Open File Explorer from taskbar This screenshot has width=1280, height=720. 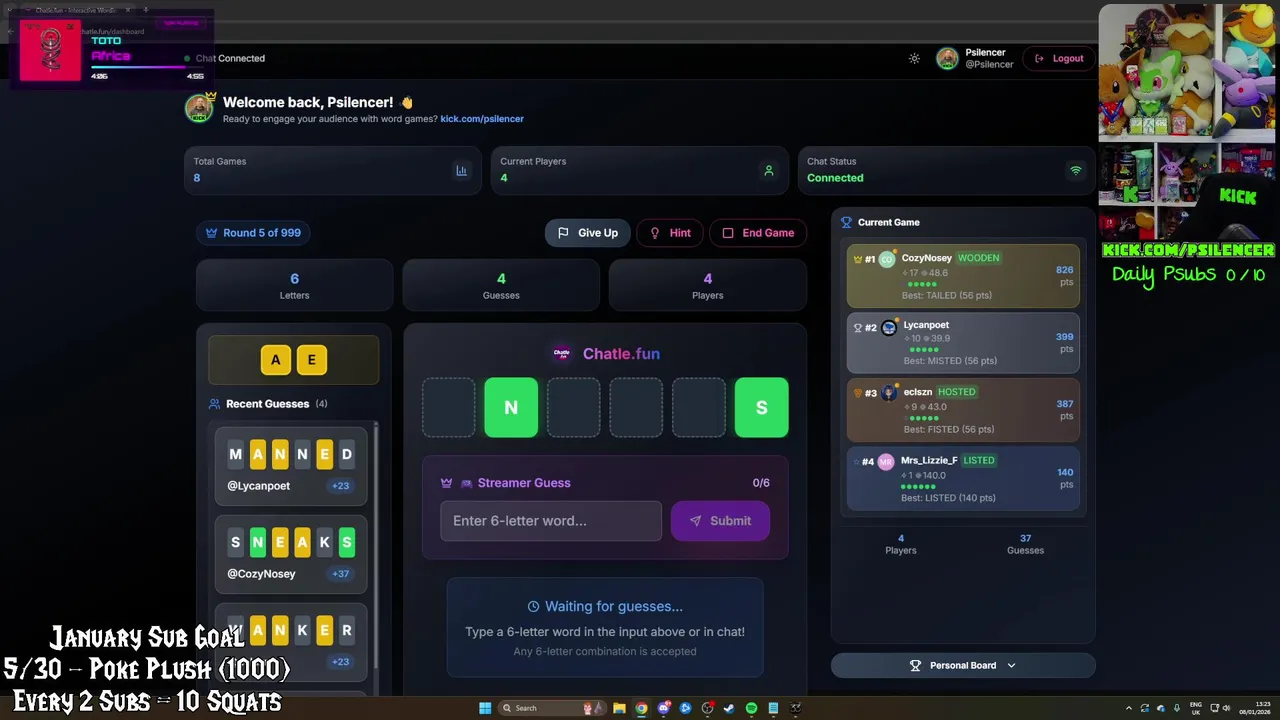(619, 708)
